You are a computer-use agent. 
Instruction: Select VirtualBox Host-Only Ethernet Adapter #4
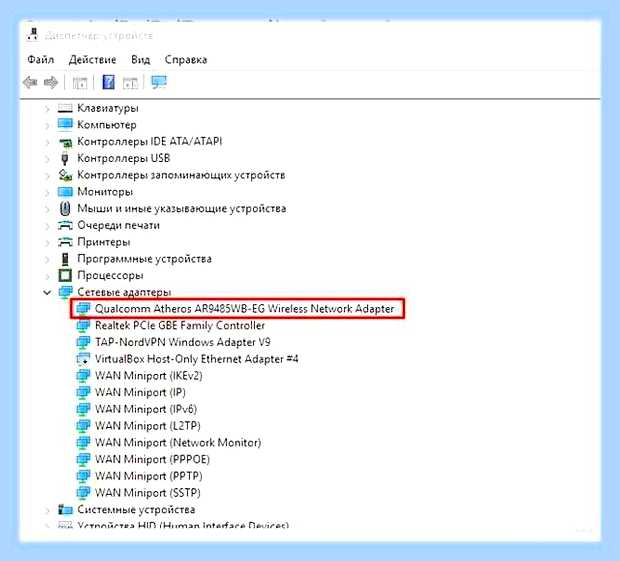(197, 359)
